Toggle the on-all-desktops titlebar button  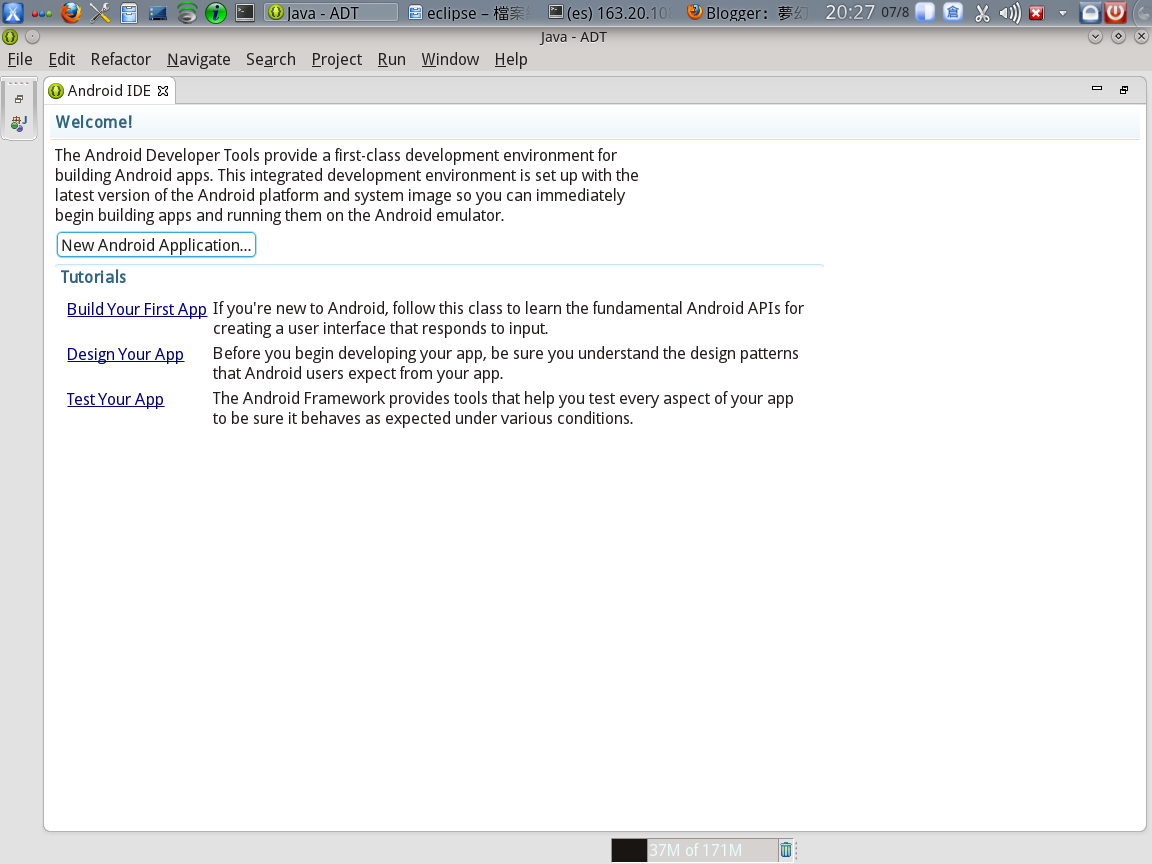coord(32,37)
